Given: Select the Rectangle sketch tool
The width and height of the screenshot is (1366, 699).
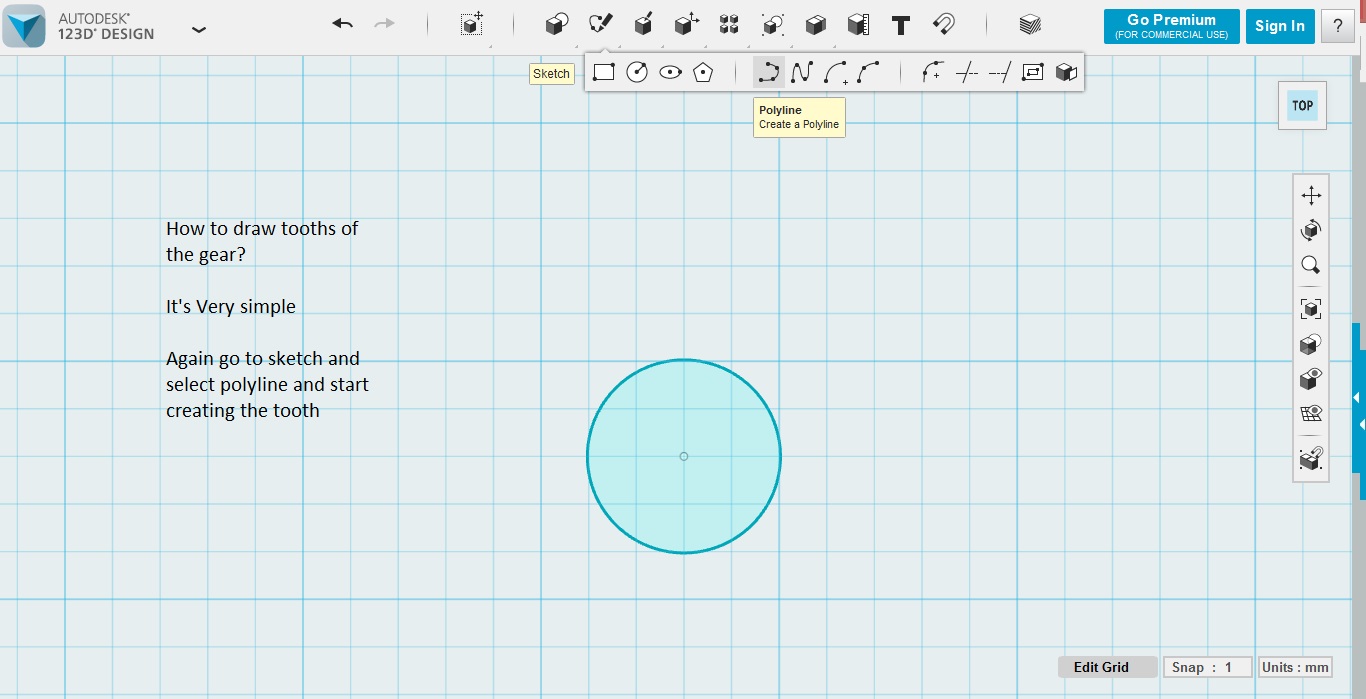Looking at the screenshot, I should pos(603,71).
